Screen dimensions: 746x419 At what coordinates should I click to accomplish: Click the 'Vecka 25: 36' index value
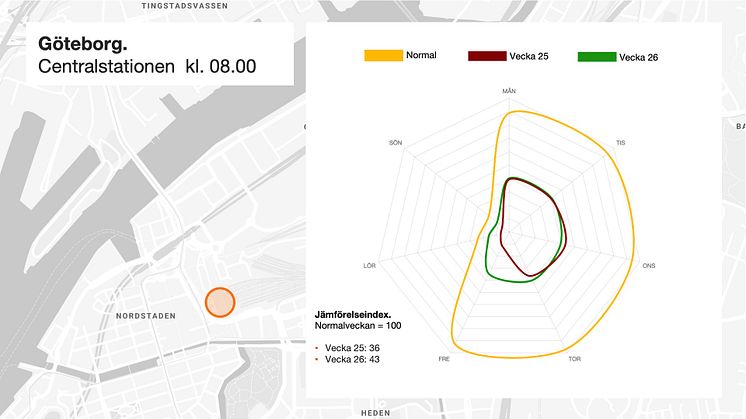pyautogui.click(x=352, y=348)
